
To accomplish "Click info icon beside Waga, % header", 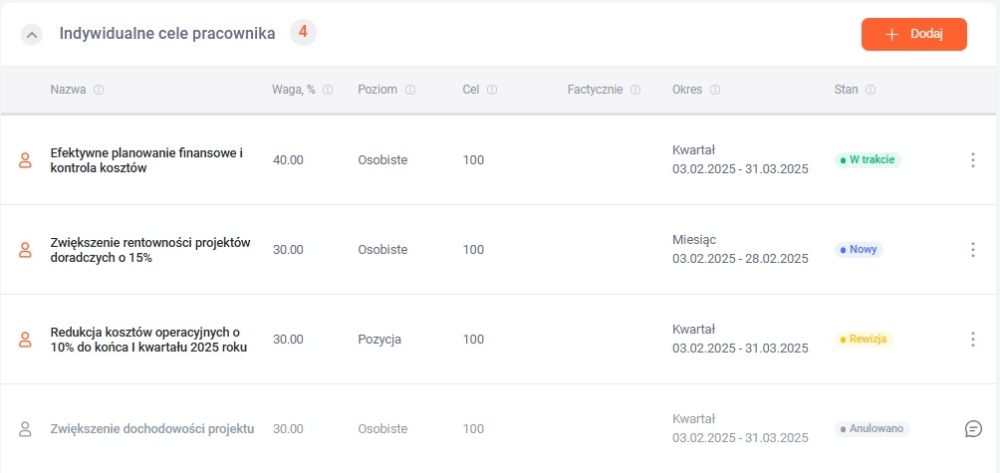I will tap(328, 90).
